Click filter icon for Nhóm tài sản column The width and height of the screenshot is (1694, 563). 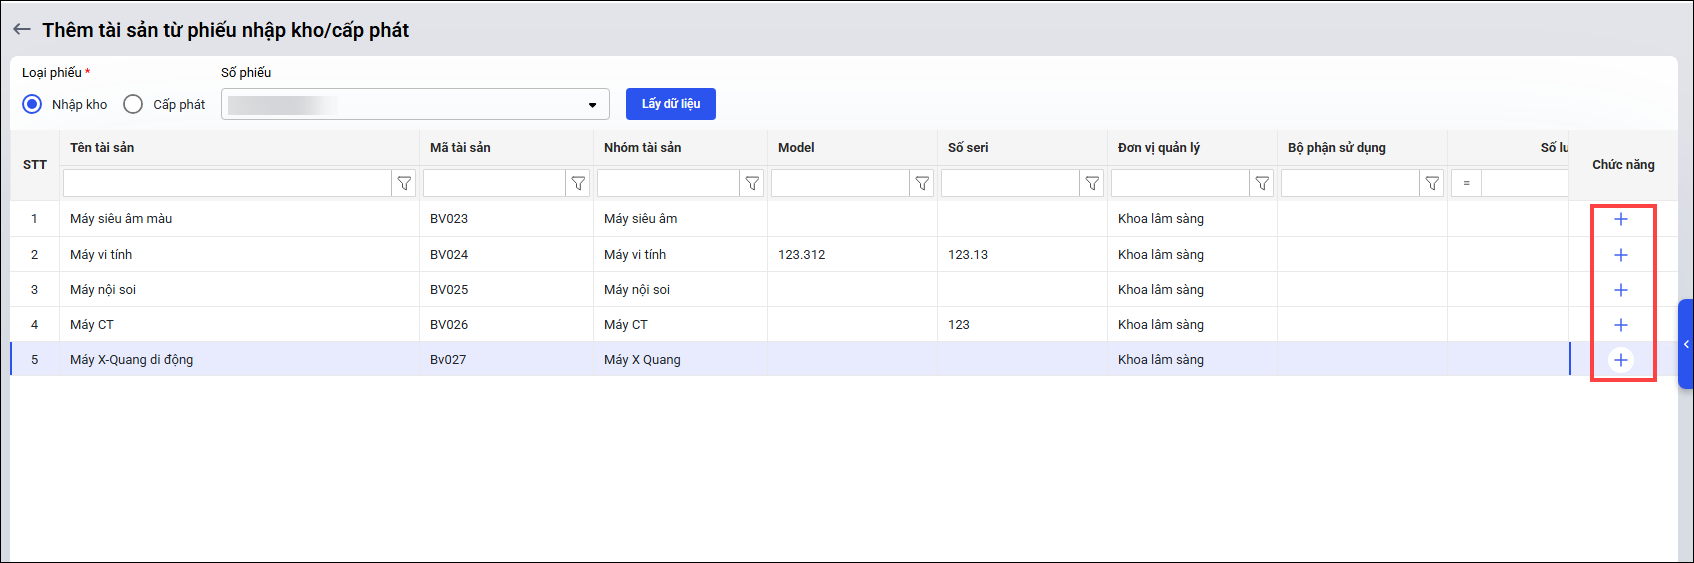pyautogui.click(x=752, y=183)
